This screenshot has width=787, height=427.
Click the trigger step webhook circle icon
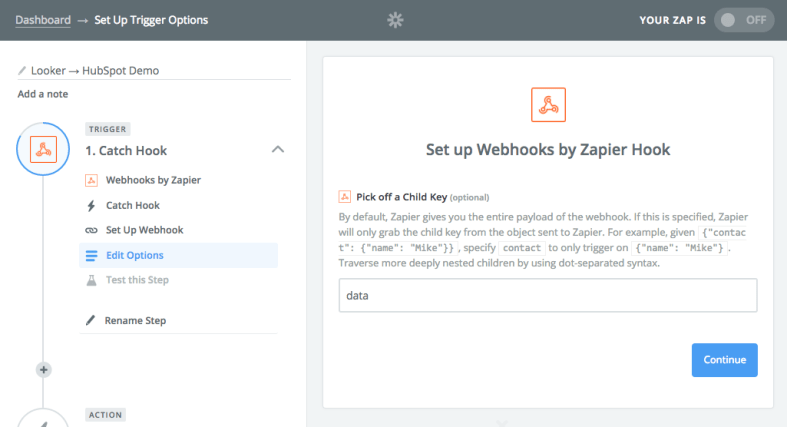(x=43, y=150)
